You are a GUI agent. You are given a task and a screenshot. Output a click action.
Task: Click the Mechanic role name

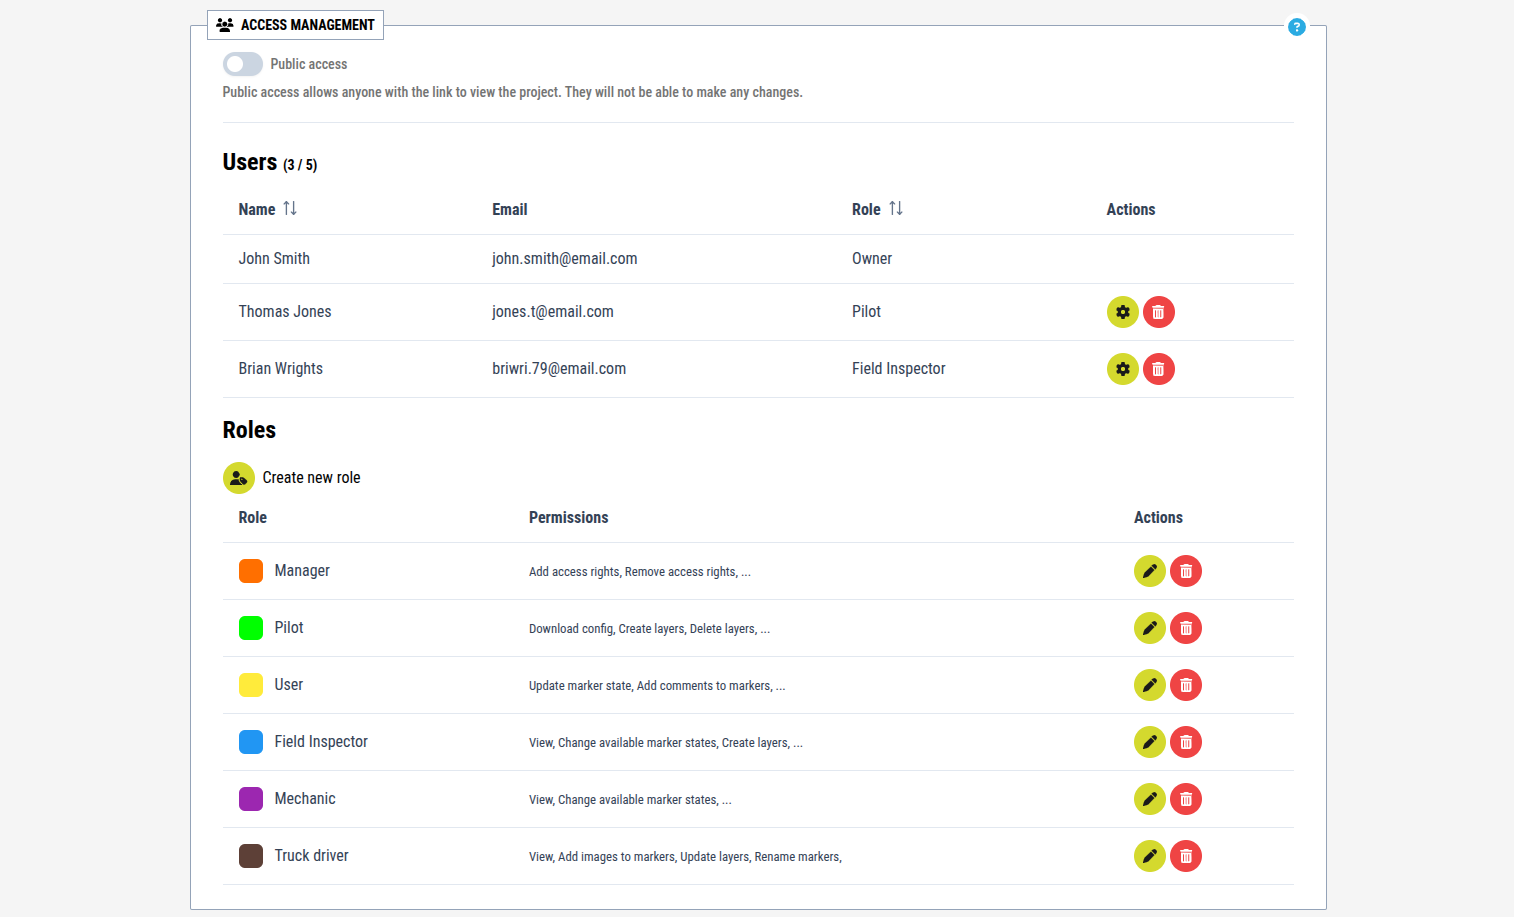pos(305,799)
